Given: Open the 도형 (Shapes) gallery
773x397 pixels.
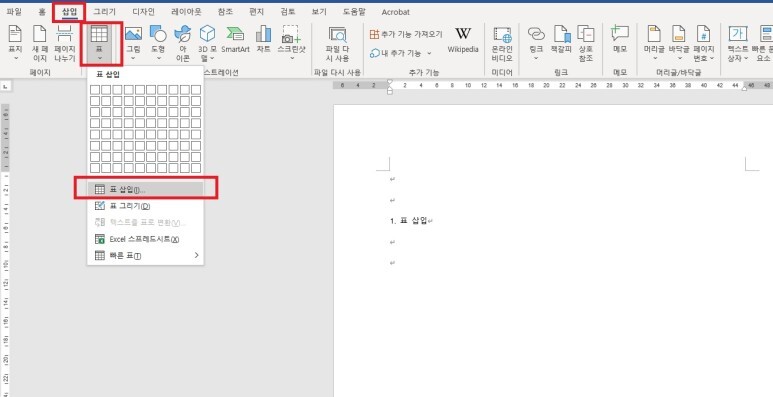Looking at the screenshot, I should coord(158,43).
